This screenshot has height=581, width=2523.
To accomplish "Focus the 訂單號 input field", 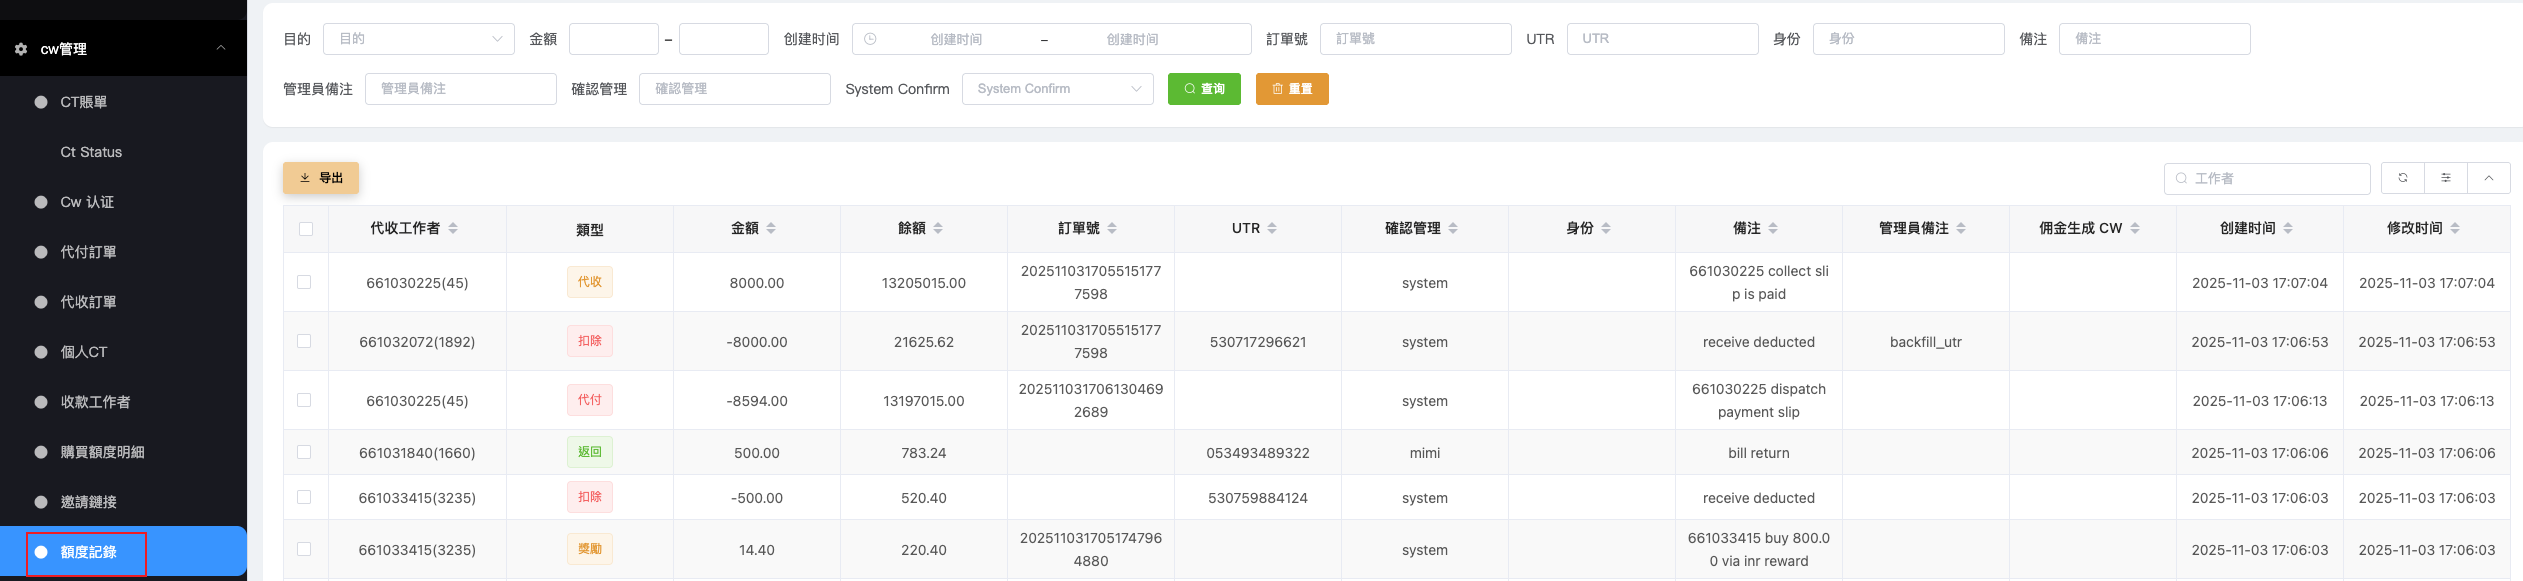I will [x=1415, y=39].
